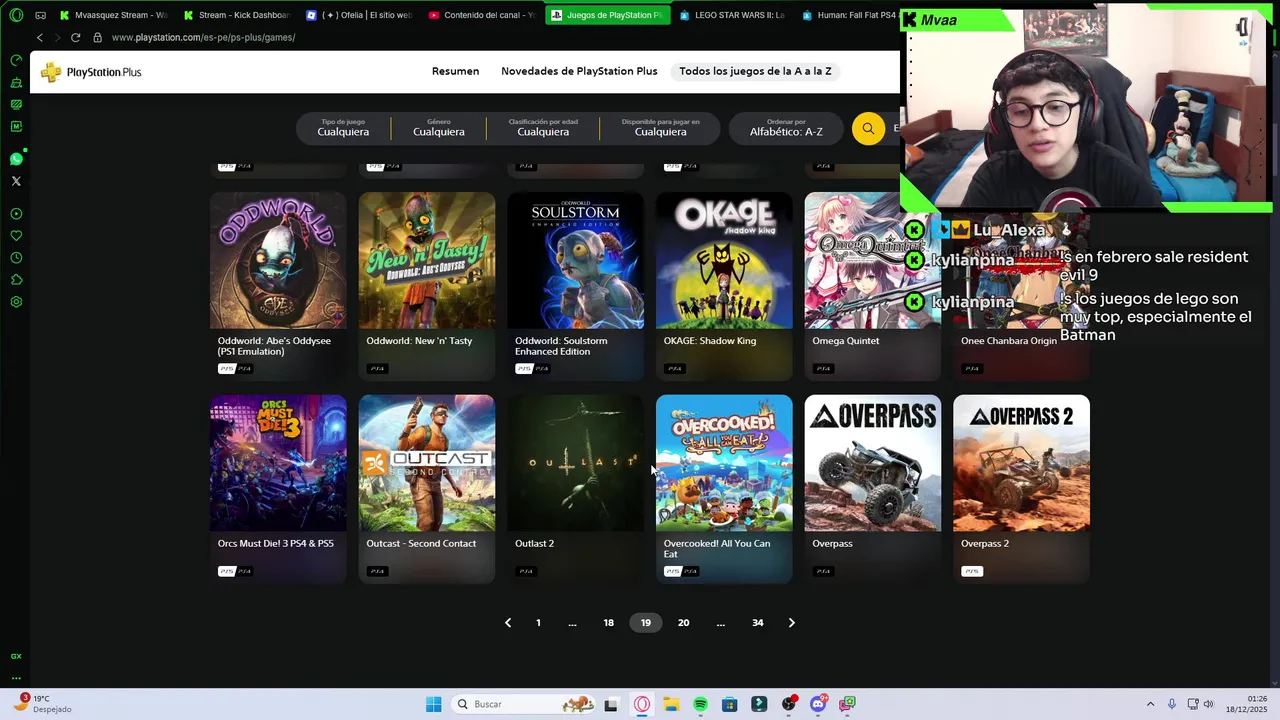Open the Outlast 2 game cover

click(x=575, y=463)
